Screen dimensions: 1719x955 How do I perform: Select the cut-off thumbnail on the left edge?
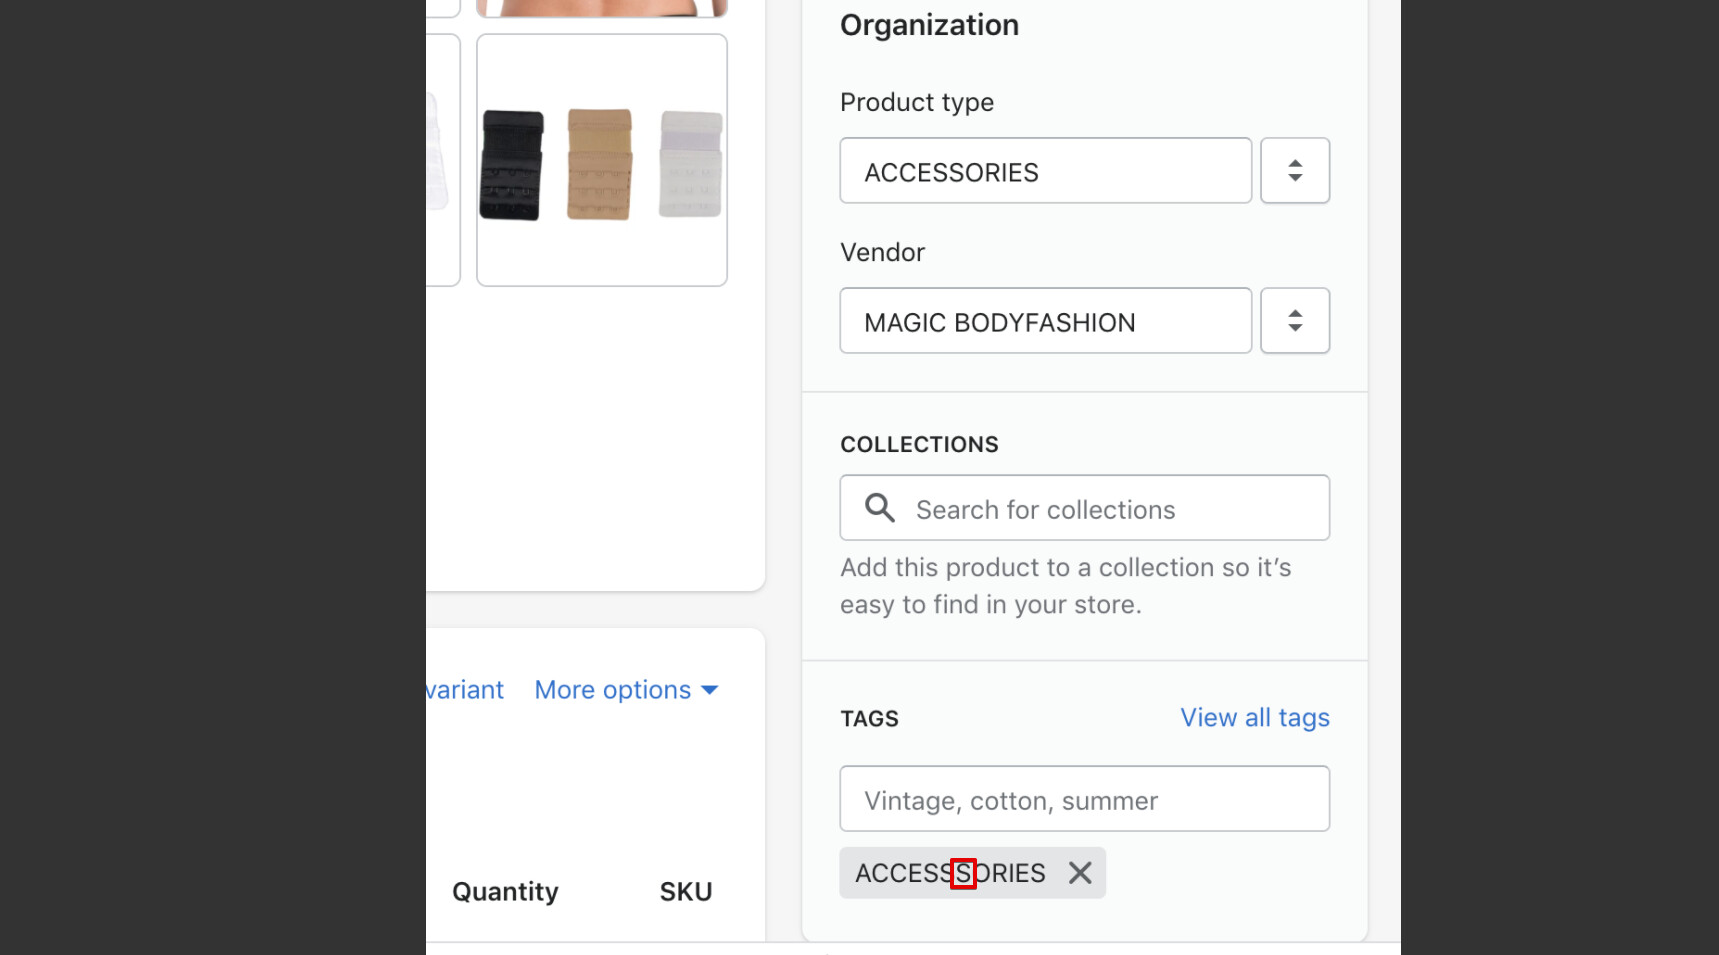tap(443, 160)
